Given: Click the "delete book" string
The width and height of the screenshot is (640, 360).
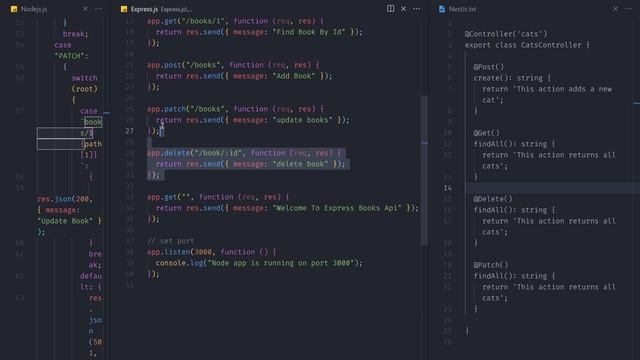Looking at the screenshot, I should [x=300, y=164].
